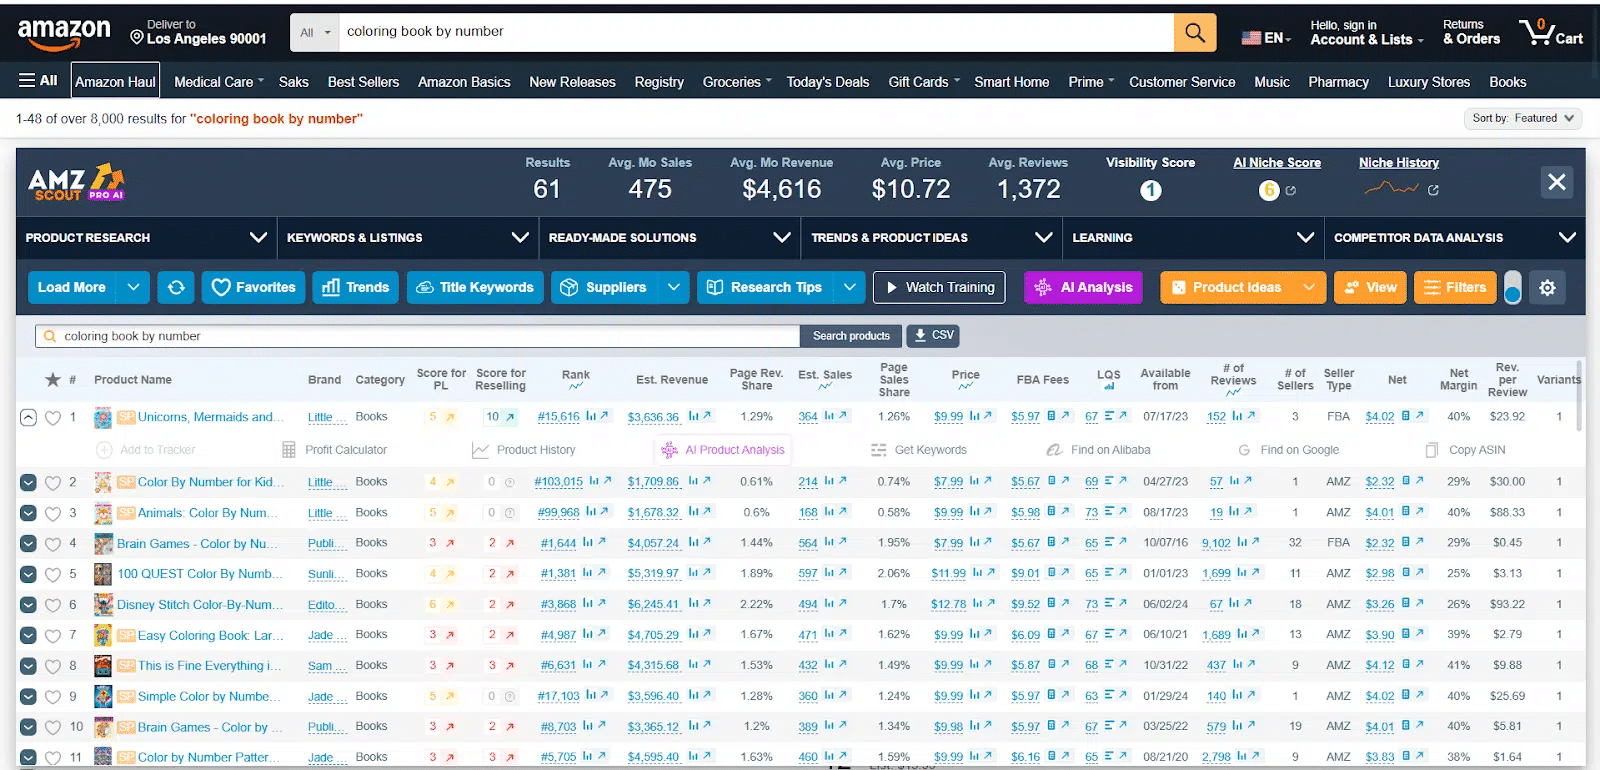Viewport: 1600px width, 770px height.
Task: Click the refresh results icon
Action: click(x=176, y=288)
